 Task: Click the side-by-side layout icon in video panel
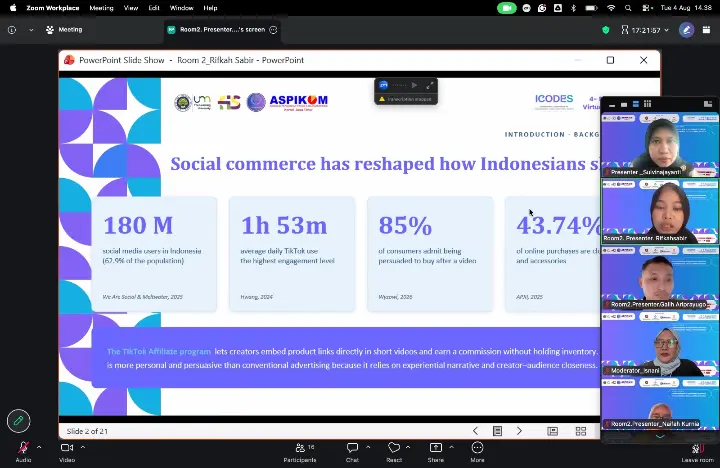708,104
